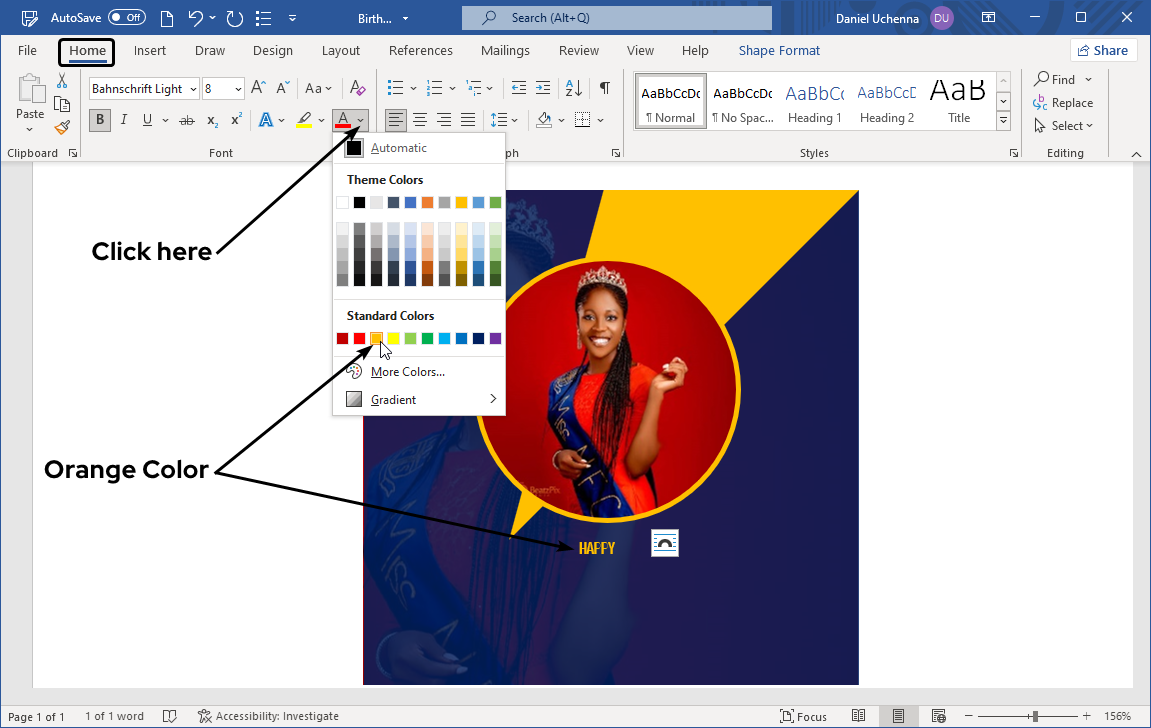
Task: Apply strikethrough formatting icon
Action: point(186,120)
